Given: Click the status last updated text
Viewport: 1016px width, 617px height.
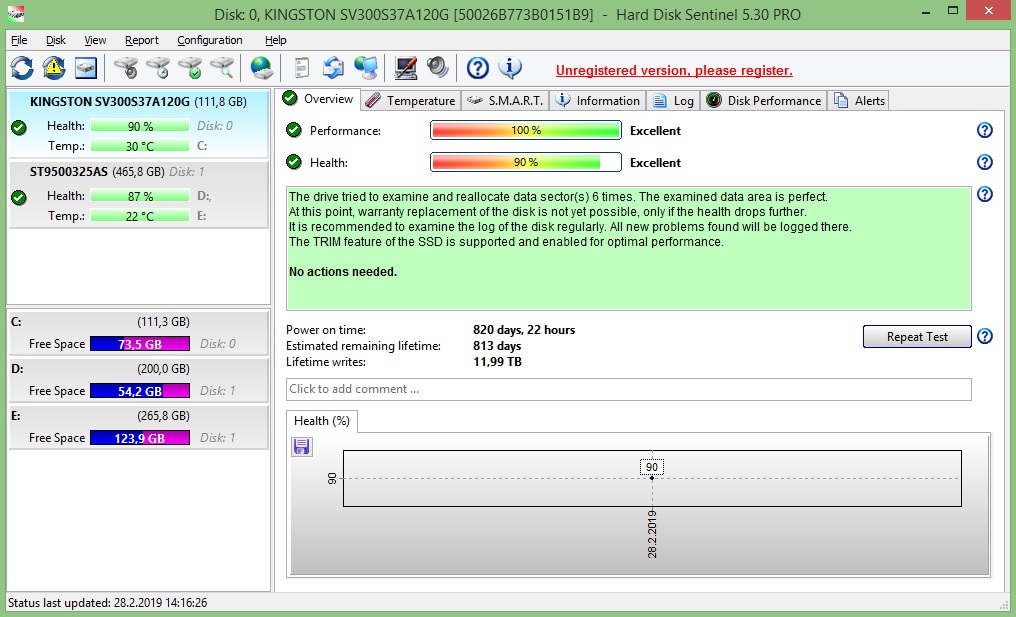Looking at the screenshot, I should [108, 603].
